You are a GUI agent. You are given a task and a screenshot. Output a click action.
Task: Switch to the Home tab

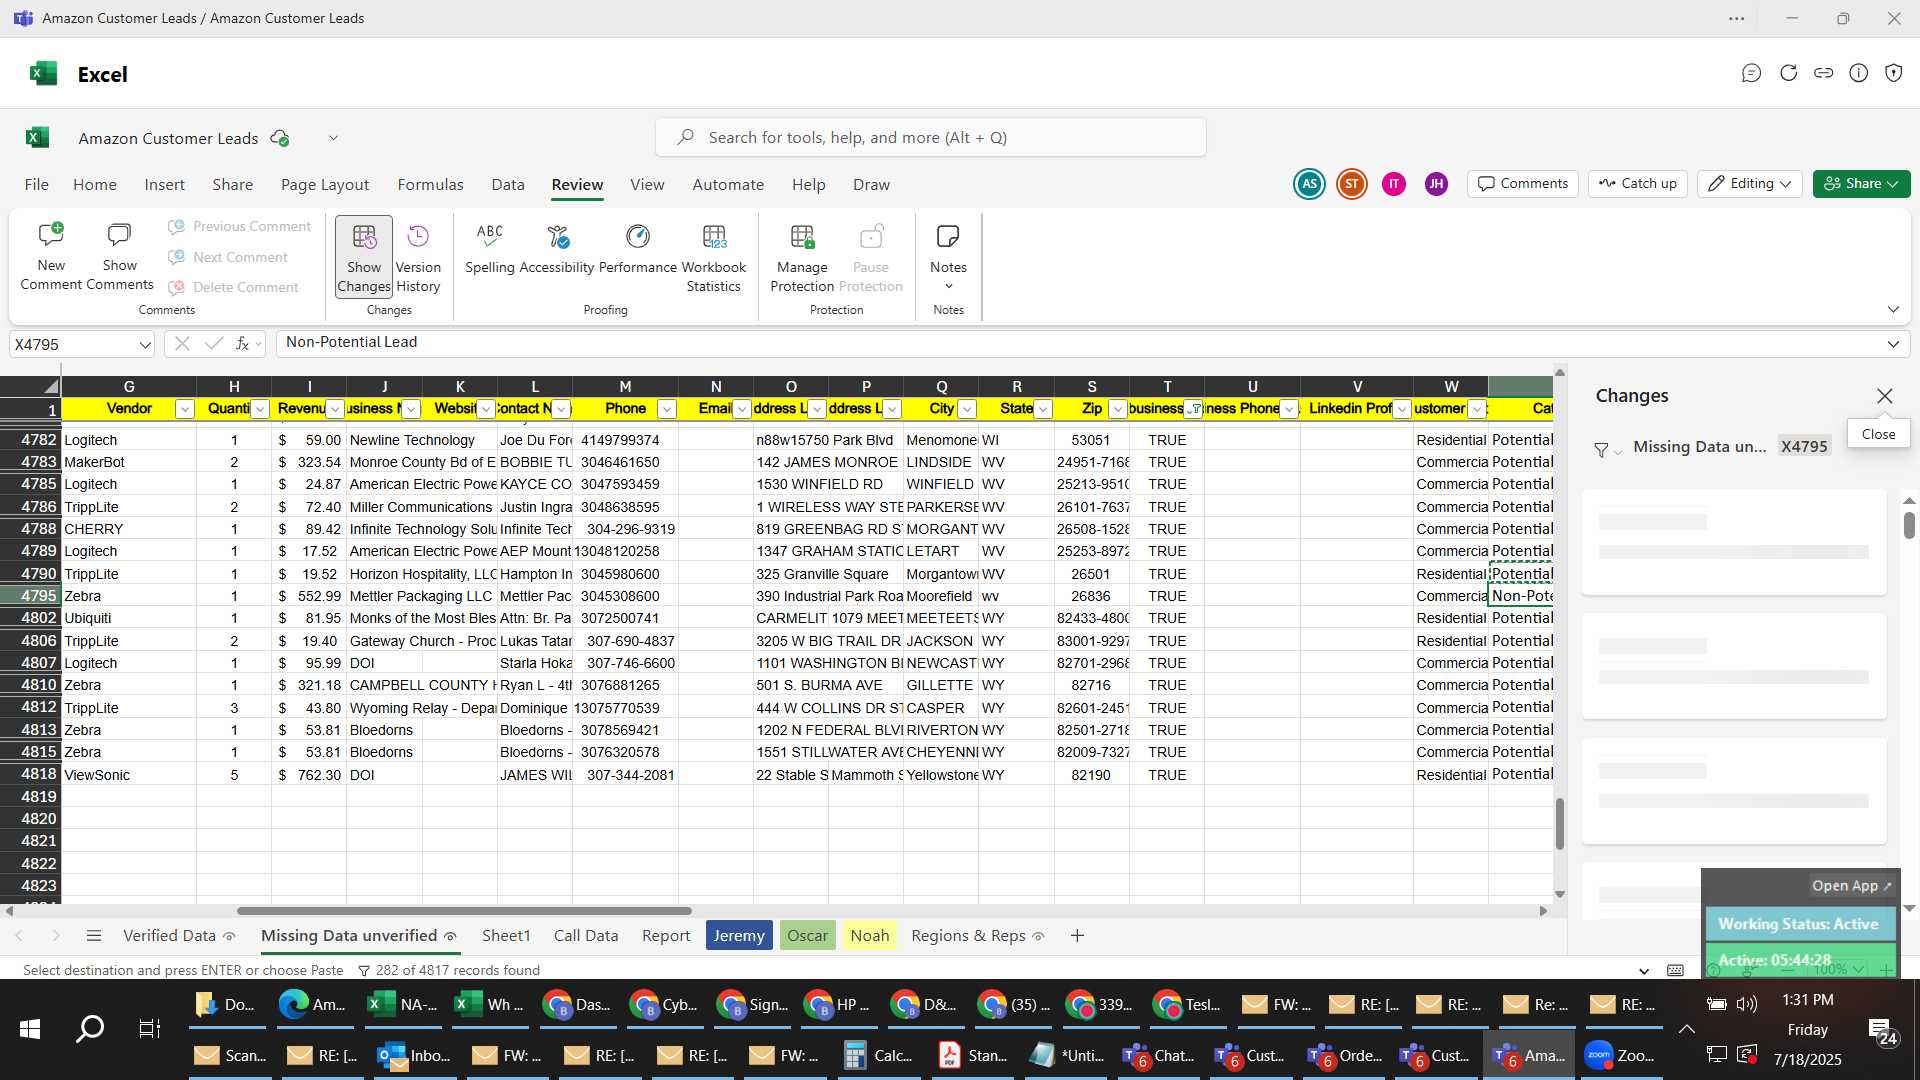[95, 184]
